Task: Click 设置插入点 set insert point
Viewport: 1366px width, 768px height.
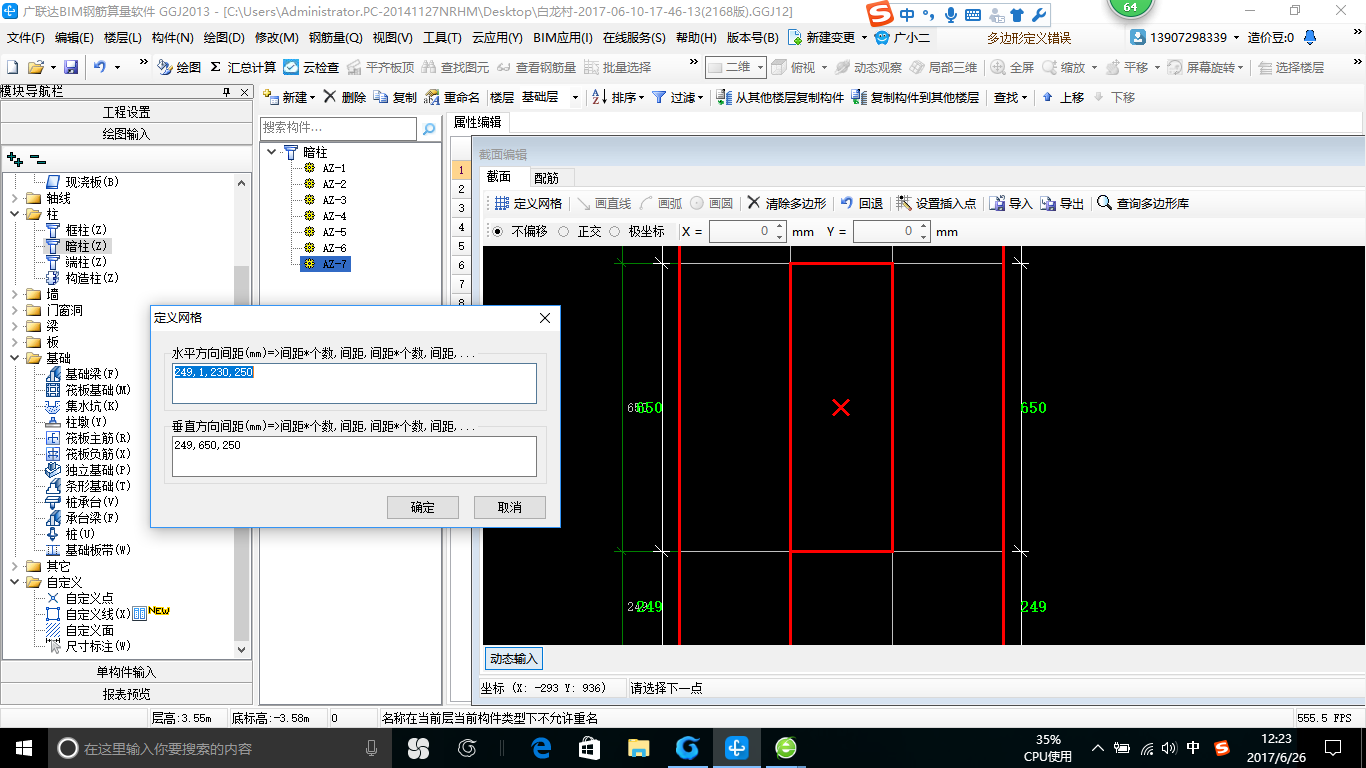Action: [936, 203]
